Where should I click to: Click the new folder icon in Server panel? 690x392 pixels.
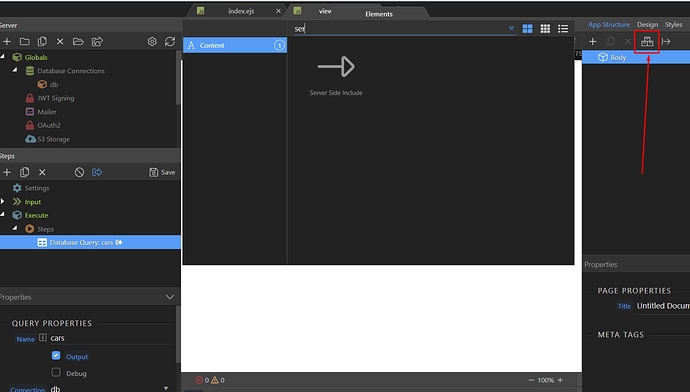(x=25, y=41)
